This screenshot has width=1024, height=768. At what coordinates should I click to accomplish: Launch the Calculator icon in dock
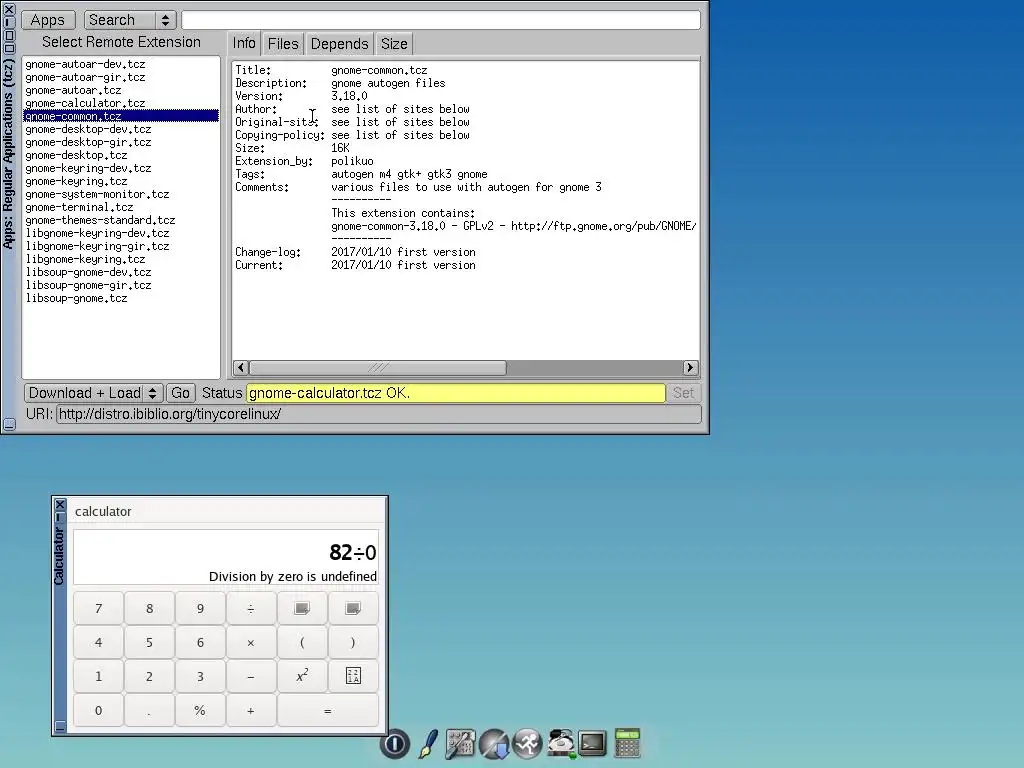628,743
